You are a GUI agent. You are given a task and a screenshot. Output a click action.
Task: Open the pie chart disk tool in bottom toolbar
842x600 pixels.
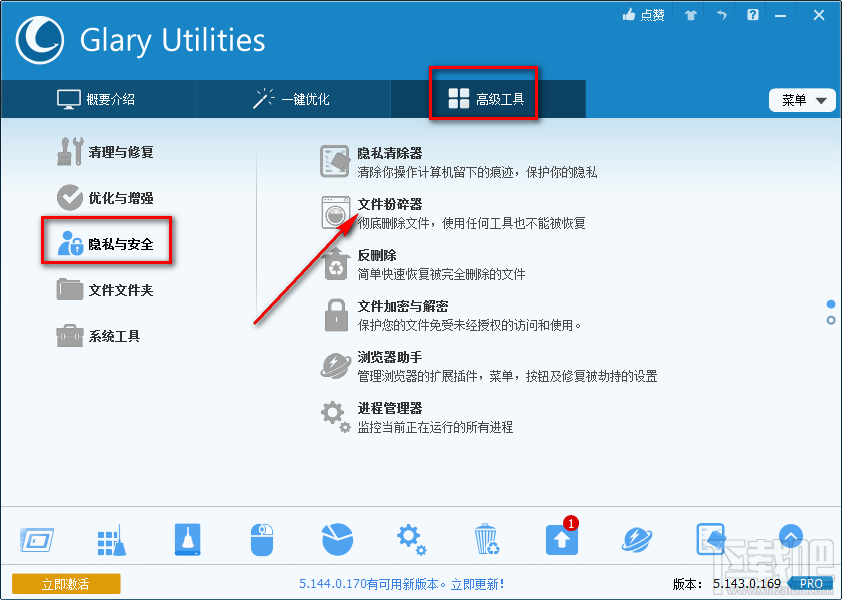tap(336, 538)
